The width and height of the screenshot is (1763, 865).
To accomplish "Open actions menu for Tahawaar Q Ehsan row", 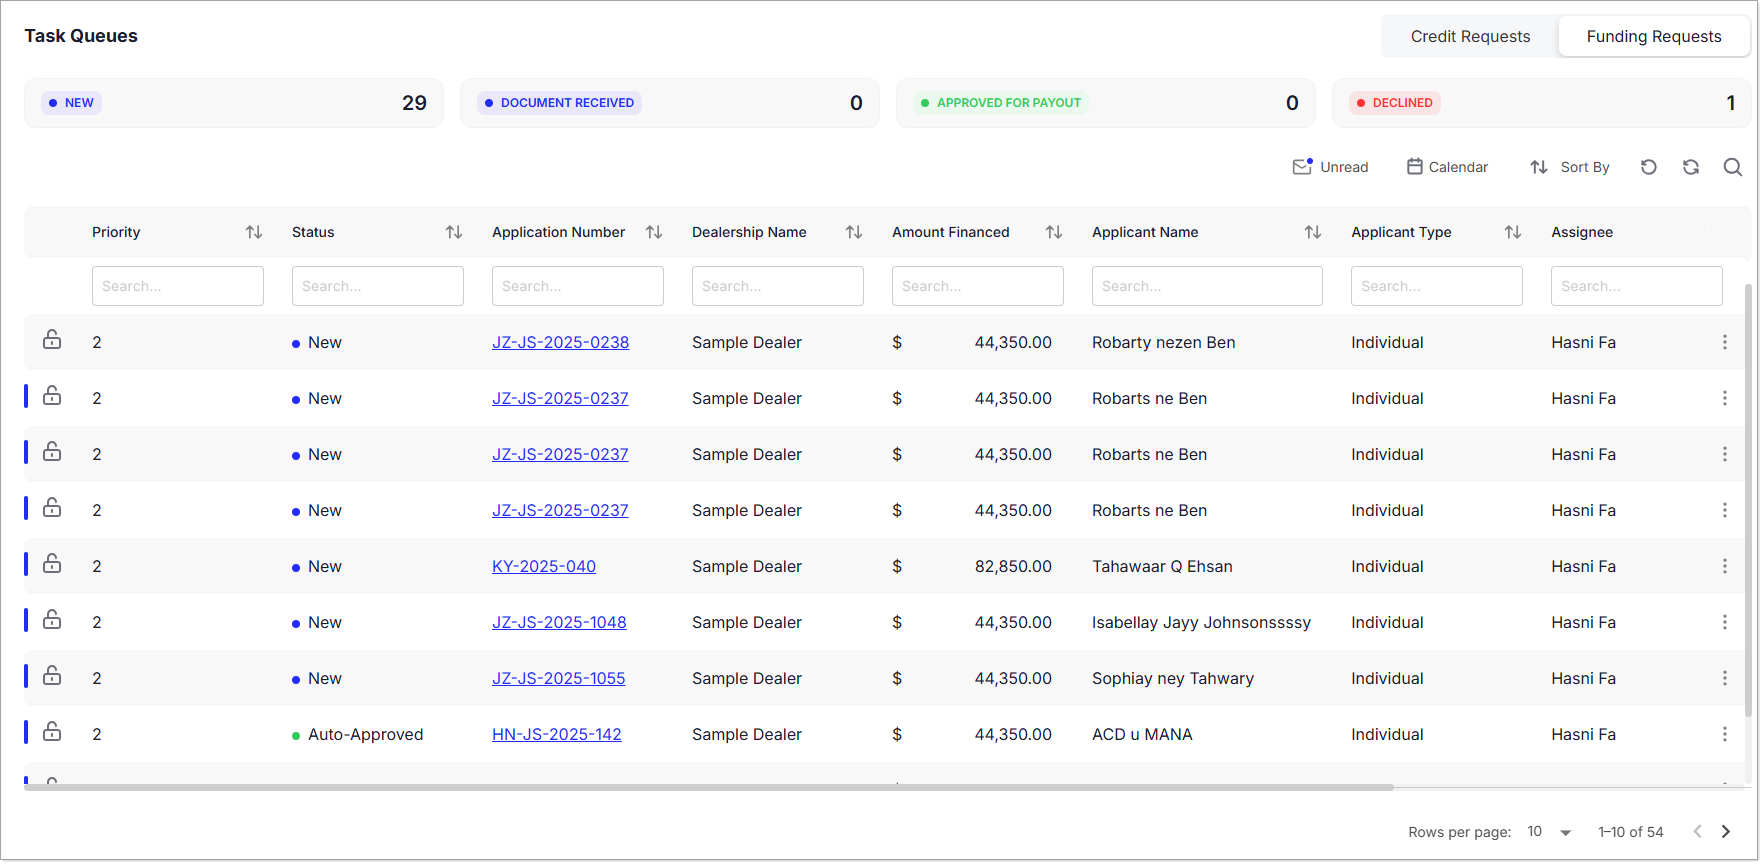I will pos(1724,566).
